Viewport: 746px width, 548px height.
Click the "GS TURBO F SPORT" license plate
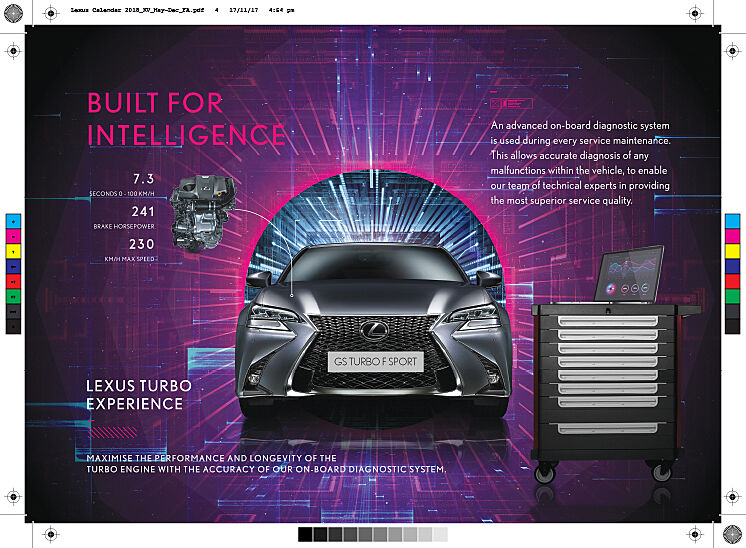375,362
